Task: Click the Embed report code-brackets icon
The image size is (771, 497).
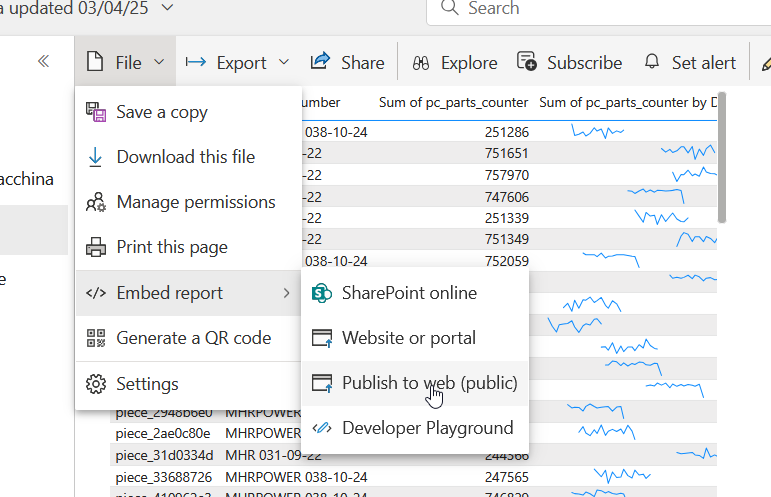Action: (96, 293)
